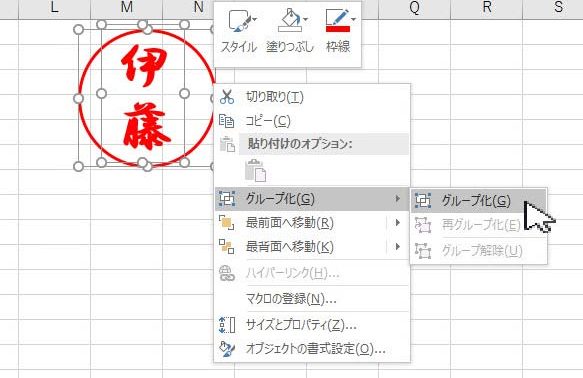
Task: Choose マクロの登録(N)... menu item
Action: pos(312,298)
